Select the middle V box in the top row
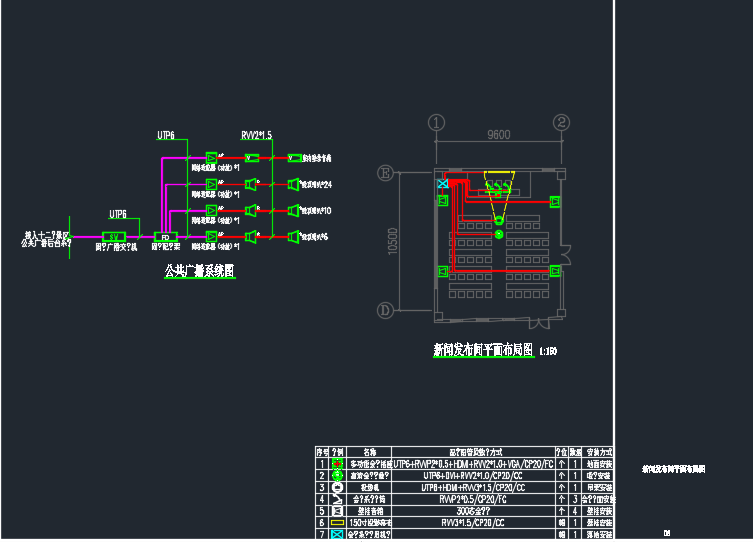The width and height of the screenshot is (753, 542). [x=252, y=157]
